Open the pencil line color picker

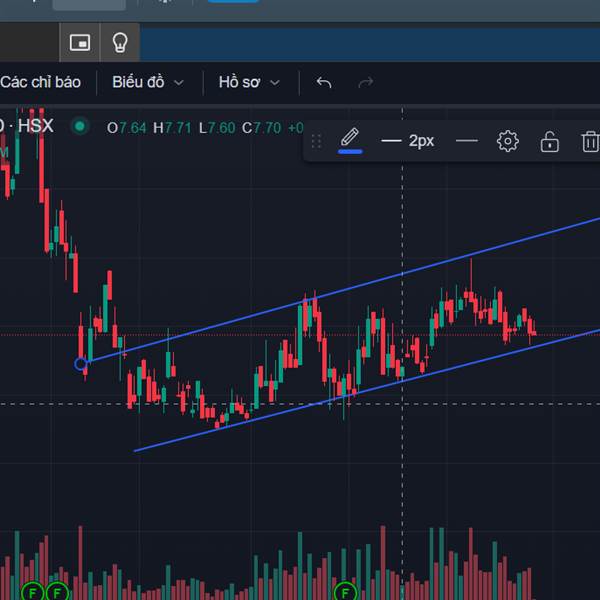tap(350, 140)
